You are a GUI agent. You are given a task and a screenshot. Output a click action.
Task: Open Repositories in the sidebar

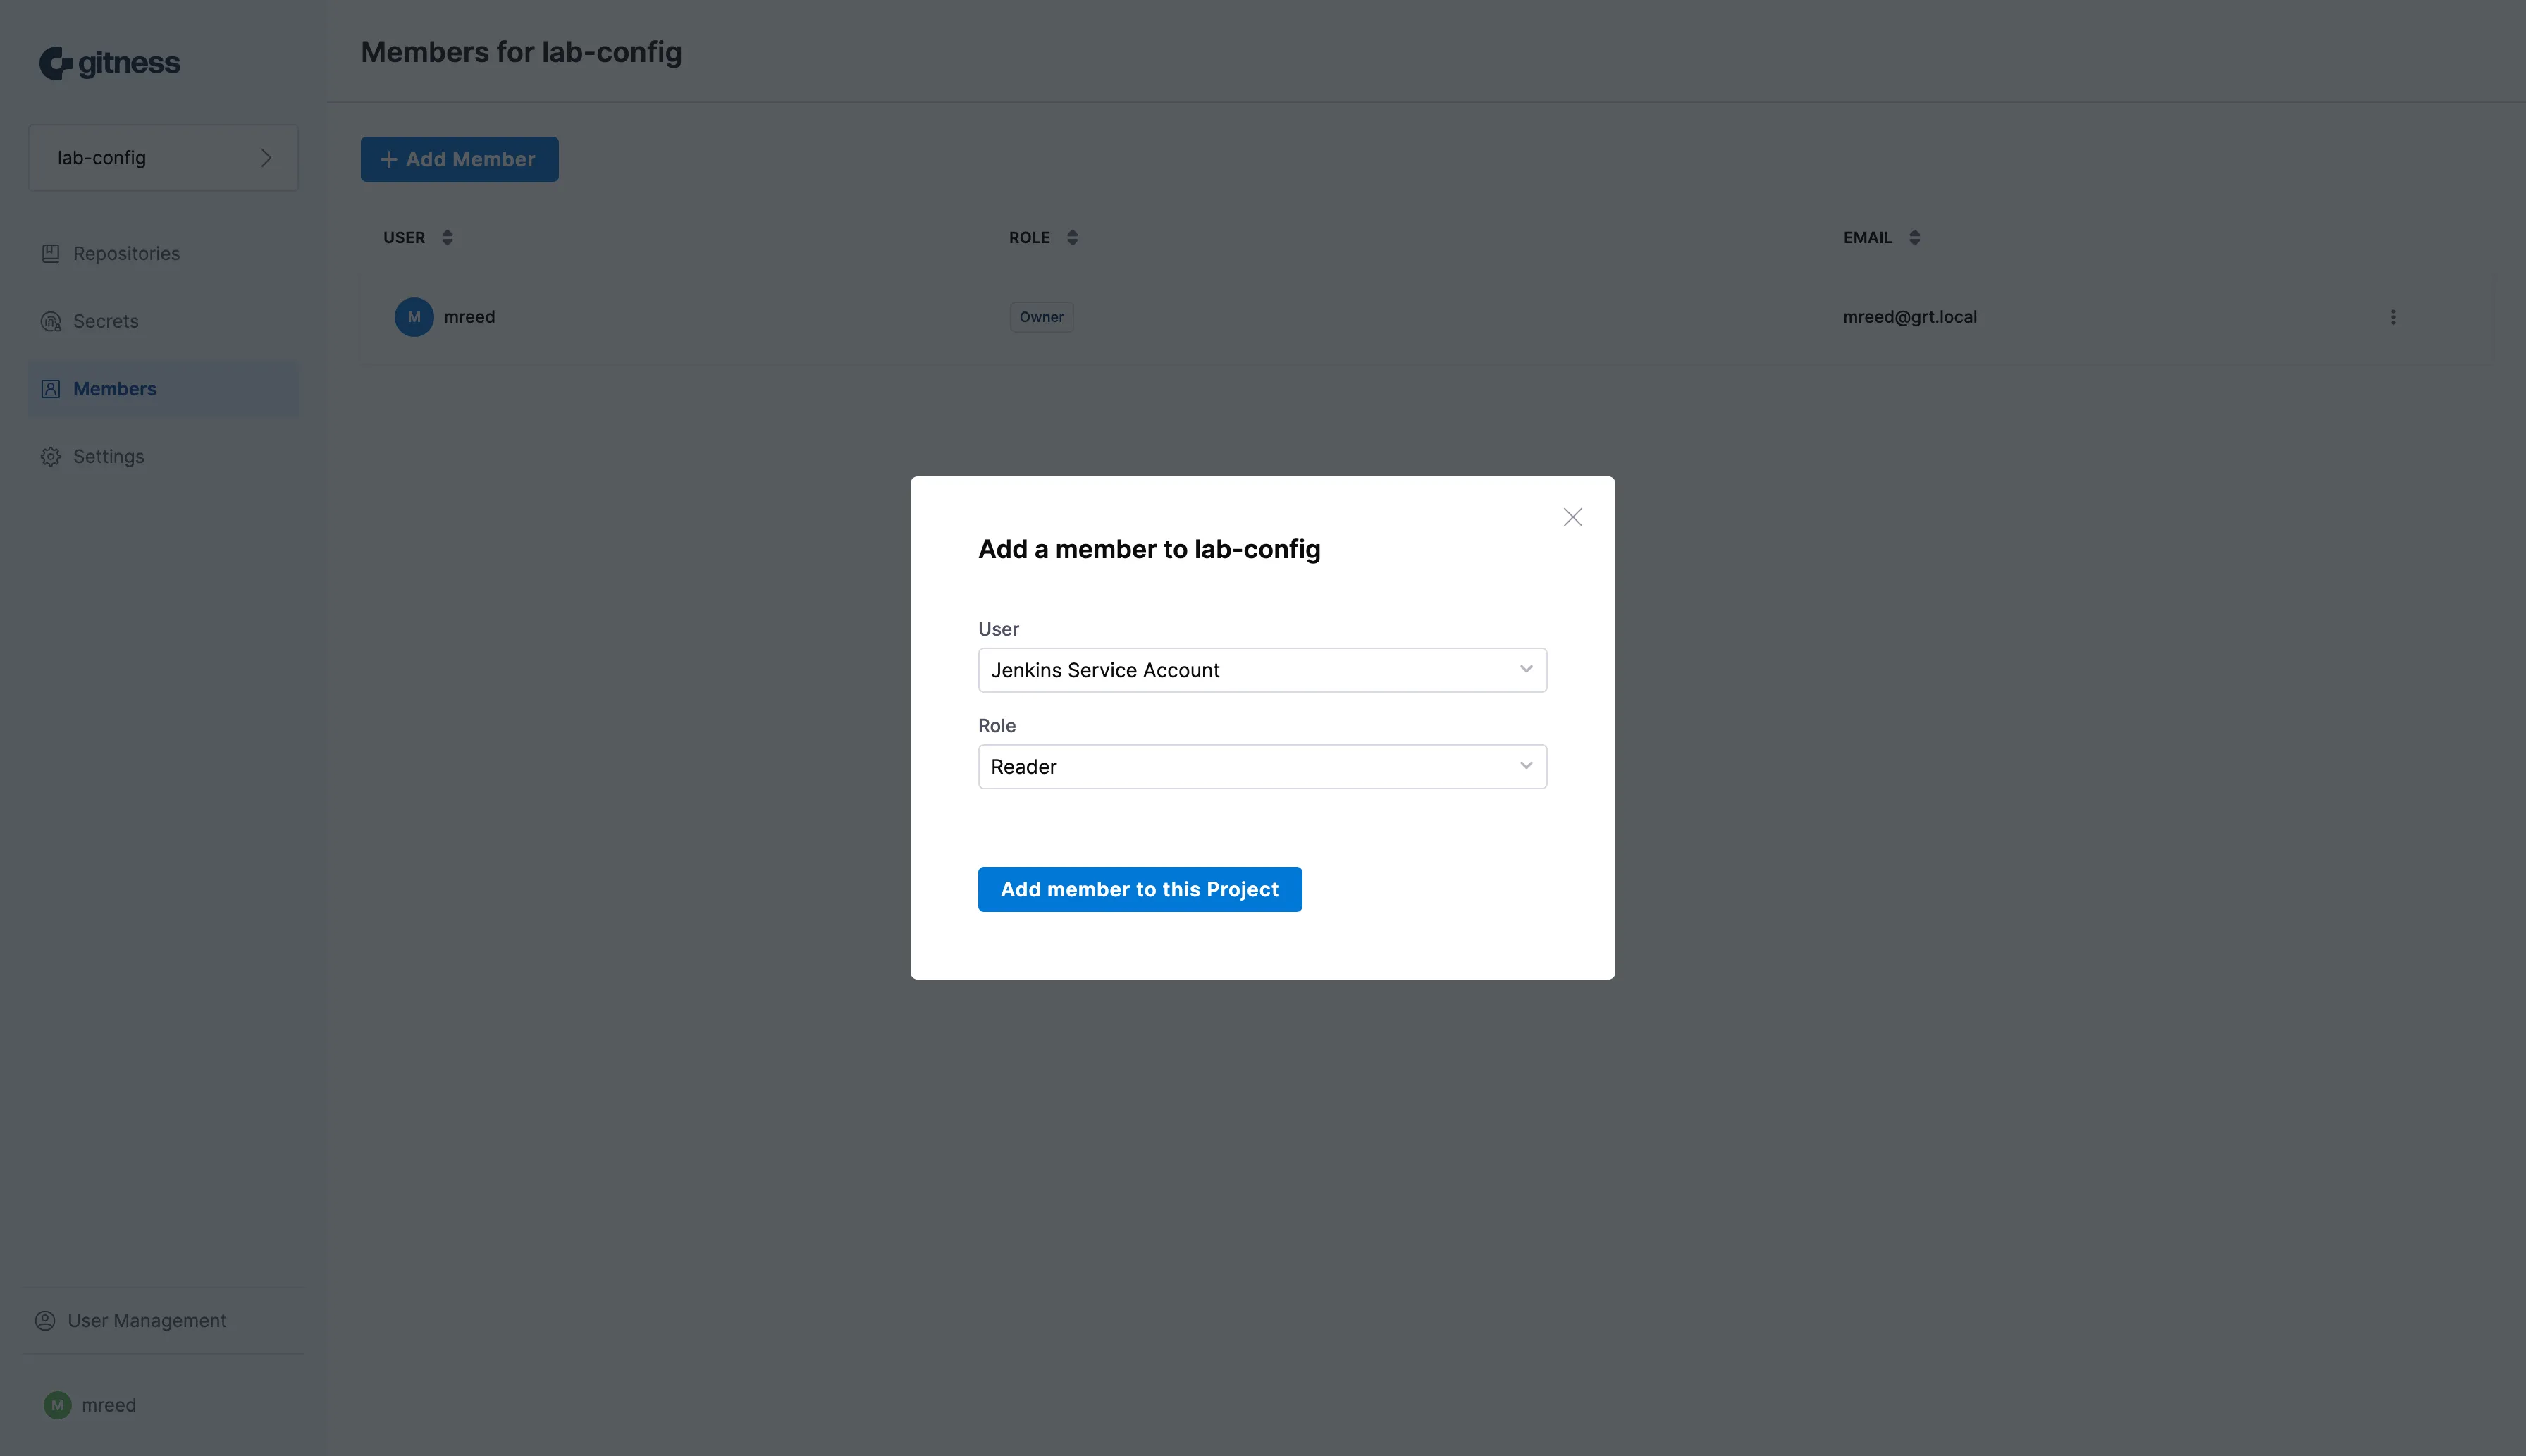pos(164,254)
